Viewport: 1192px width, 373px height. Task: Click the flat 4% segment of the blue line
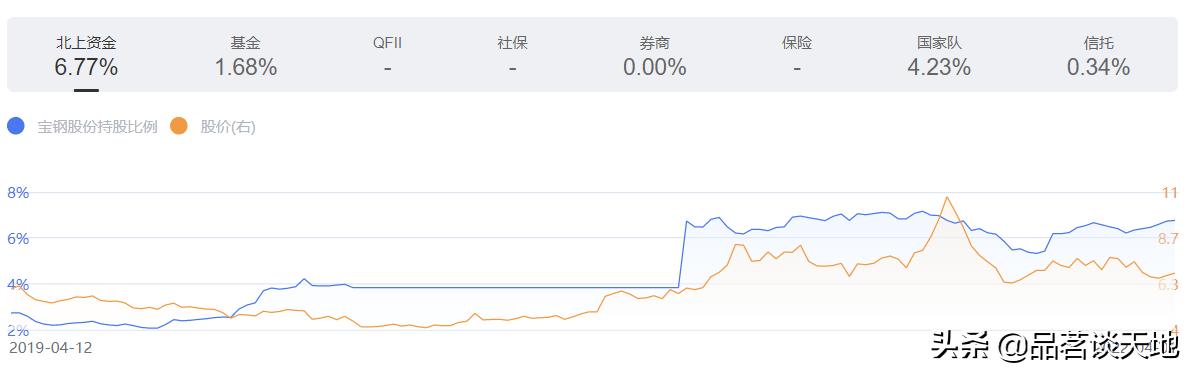[x=515, y=287]
